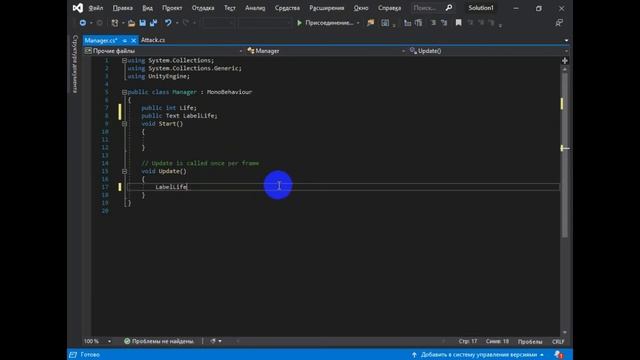Image resolution: width=640 pixels, height=360 pixels.
Task: Click Добавить в систему управления версиями
Action: pyautogui.click(x=479, y=354)
